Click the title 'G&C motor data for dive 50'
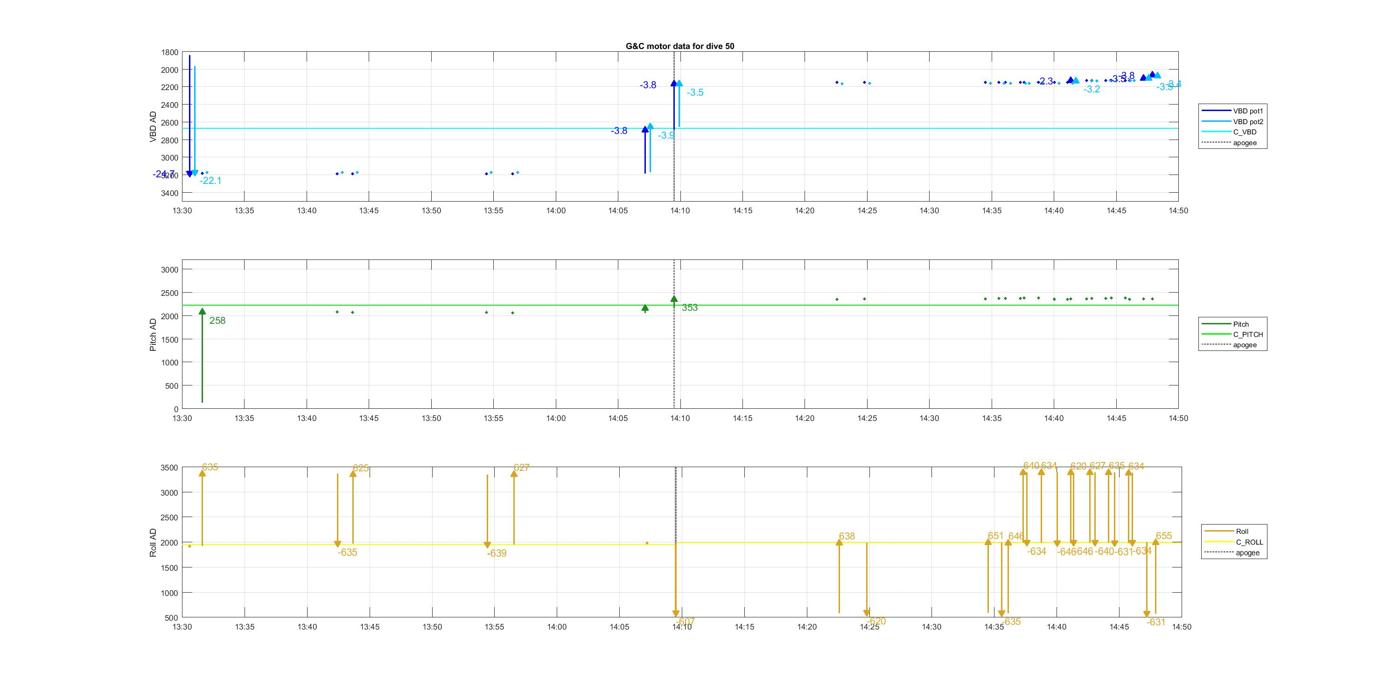Image resolution: width=1400 pixels, height=693 pixels. (680, 46)
